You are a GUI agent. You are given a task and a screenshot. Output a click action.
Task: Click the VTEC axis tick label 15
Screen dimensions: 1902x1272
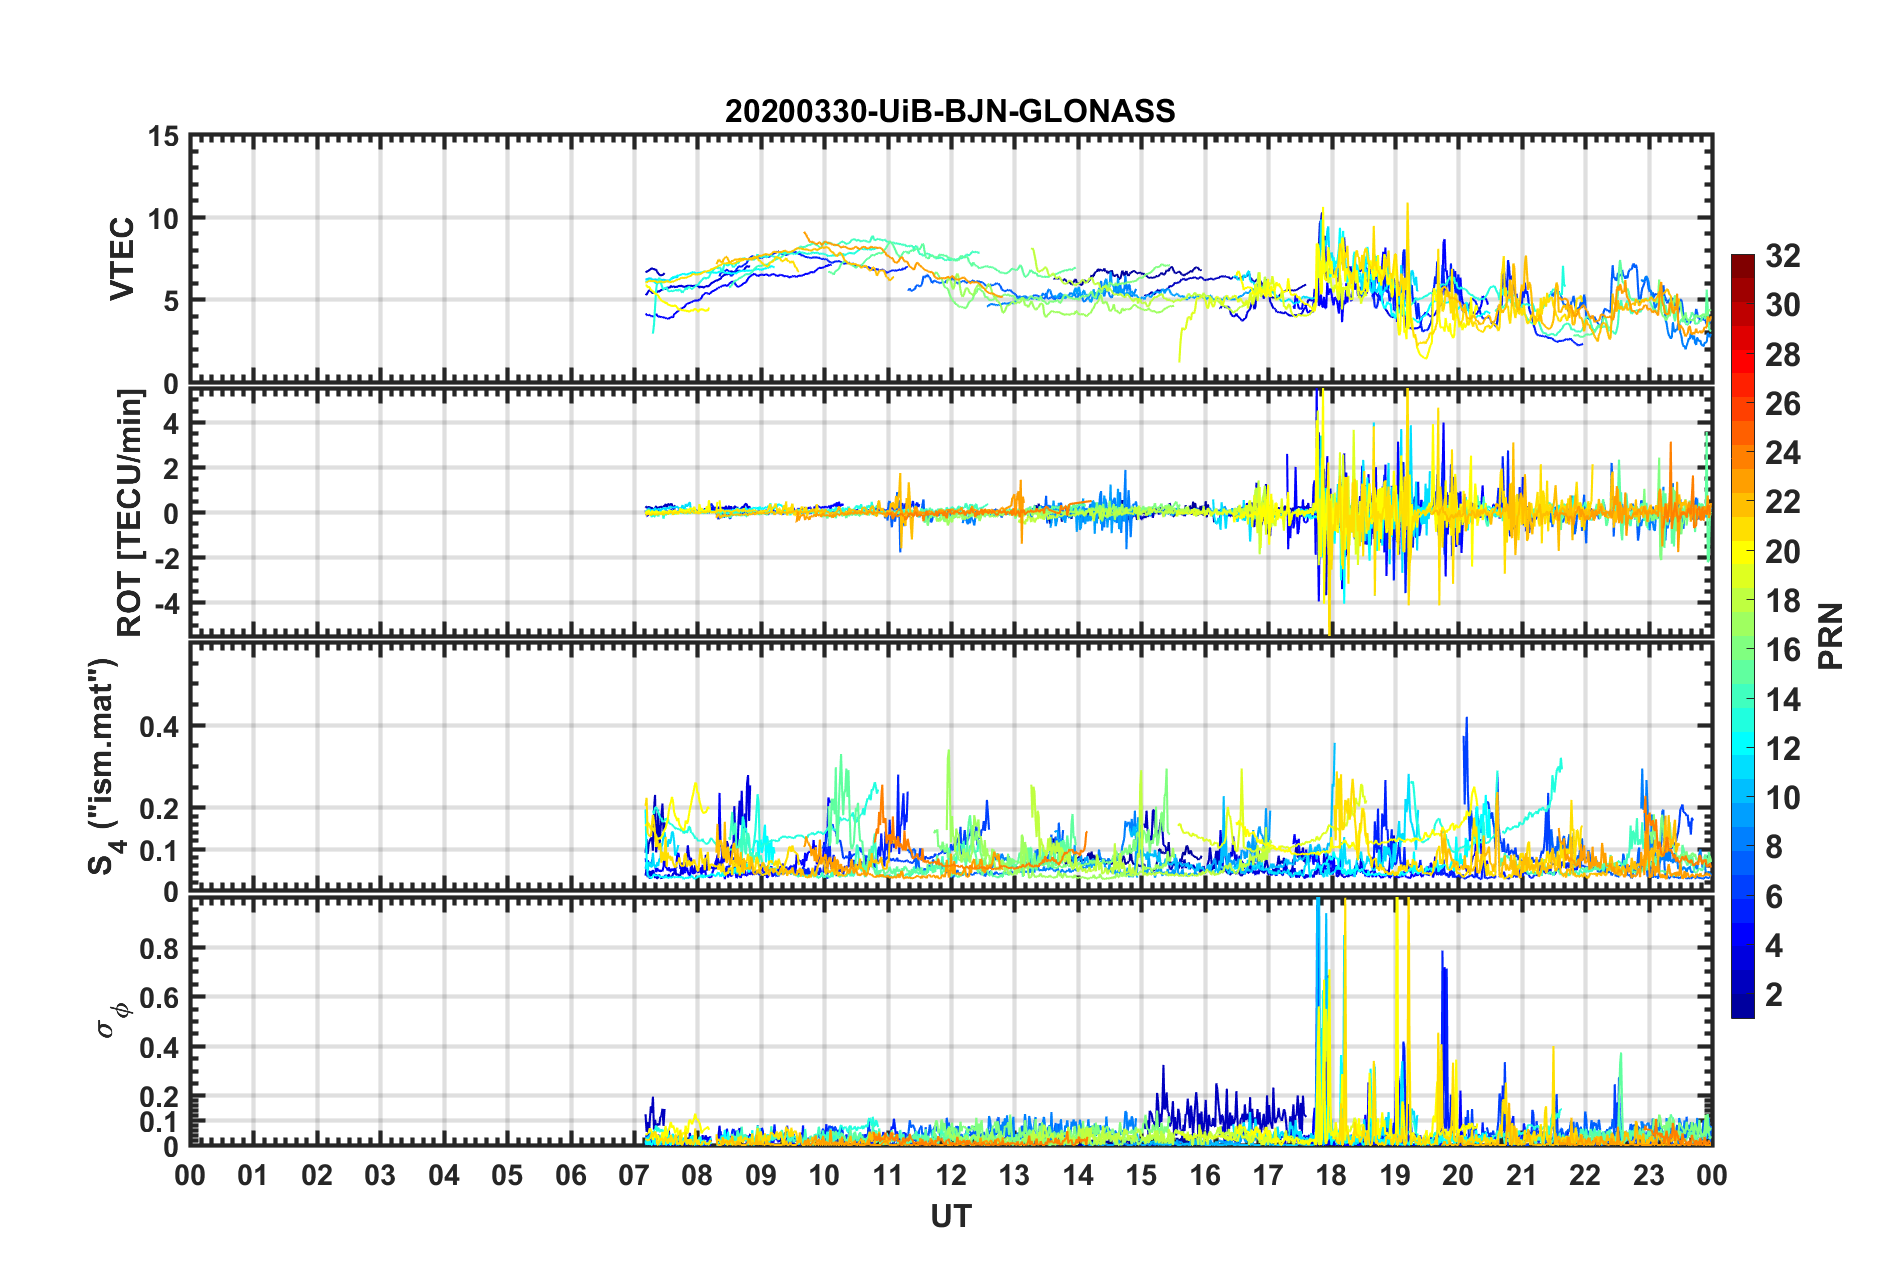162,136
